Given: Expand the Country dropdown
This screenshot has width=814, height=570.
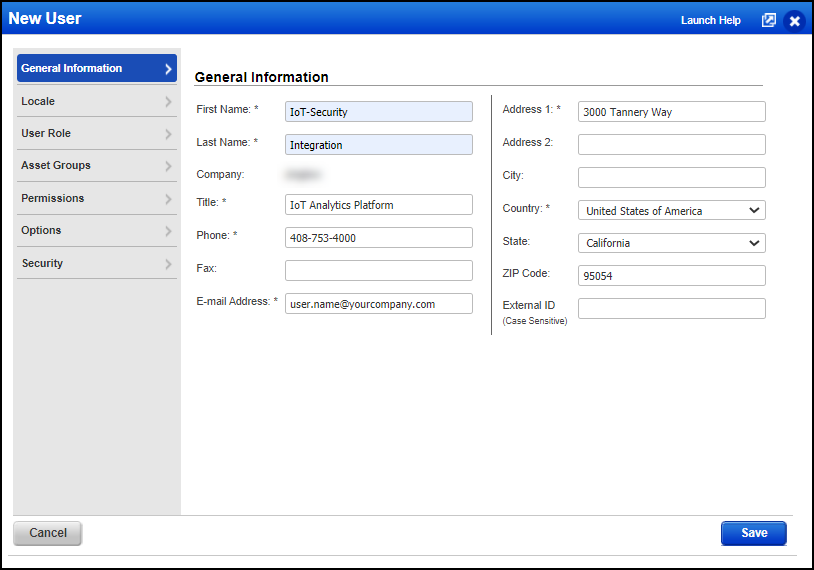Looking at the screenshot, I should click(671, 211).
